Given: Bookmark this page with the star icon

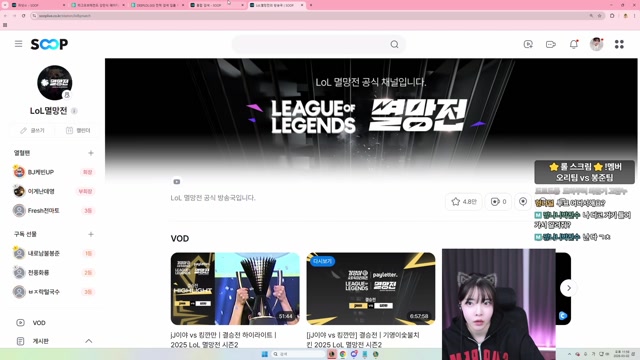Looking at the screenshot, I should coord(600,16).
